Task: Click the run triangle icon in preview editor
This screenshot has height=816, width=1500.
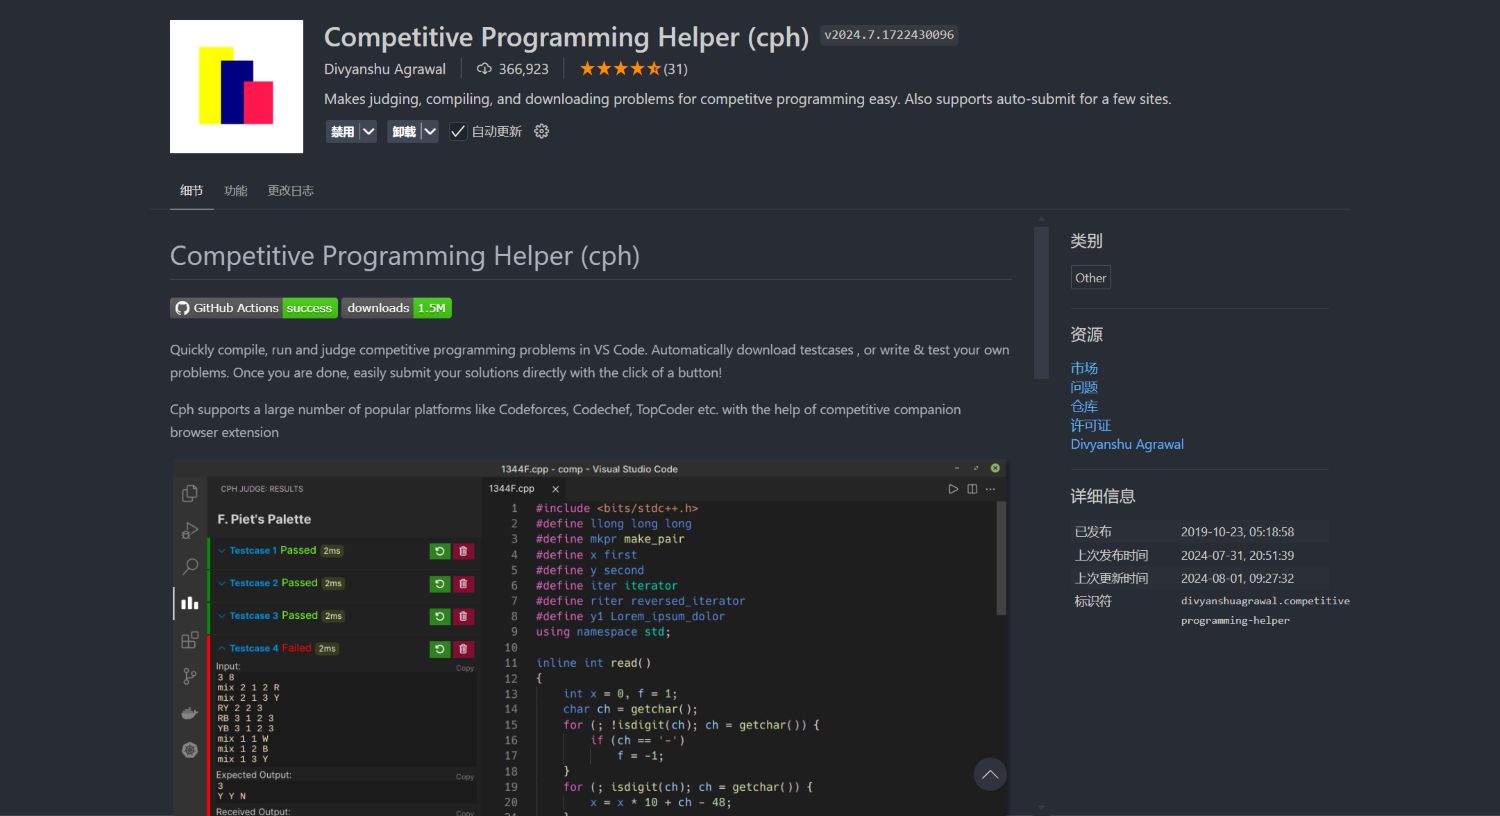Action: click(953, 489)
